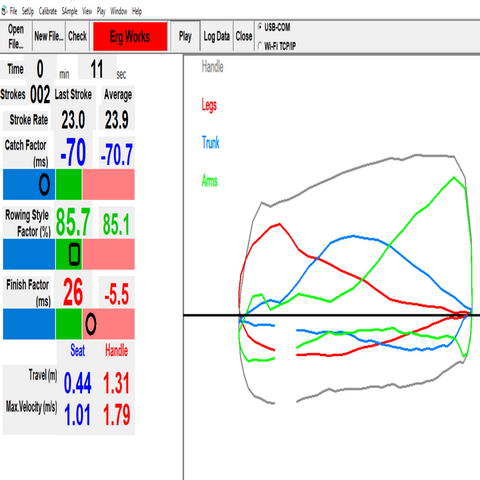Open the SetUp menu
The height and width of the screenshot is (480, 480).
(x=28, y=11)
